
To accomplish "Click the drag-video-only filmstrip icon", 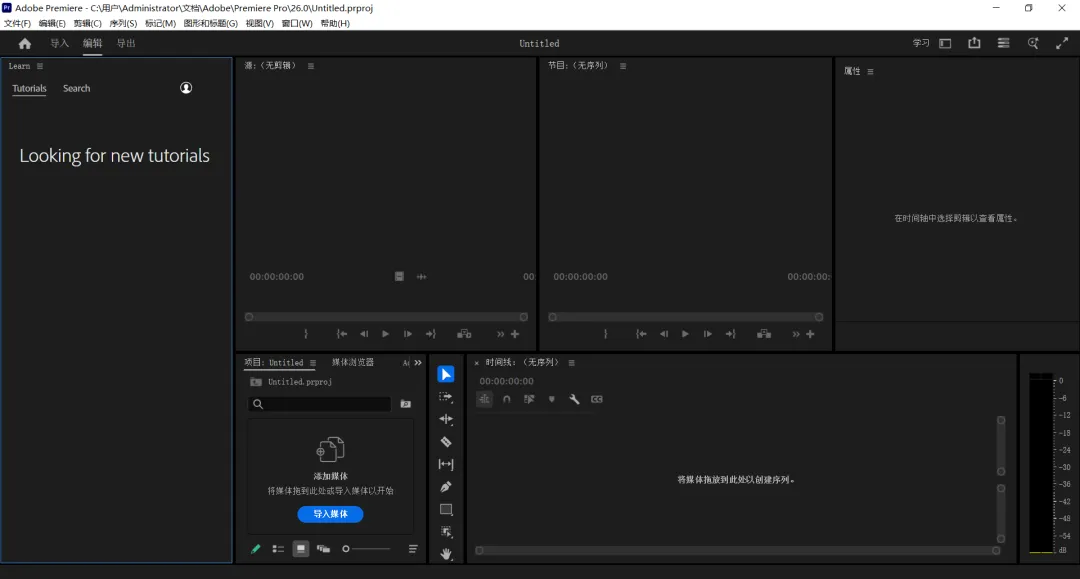I will coord(399,277).
